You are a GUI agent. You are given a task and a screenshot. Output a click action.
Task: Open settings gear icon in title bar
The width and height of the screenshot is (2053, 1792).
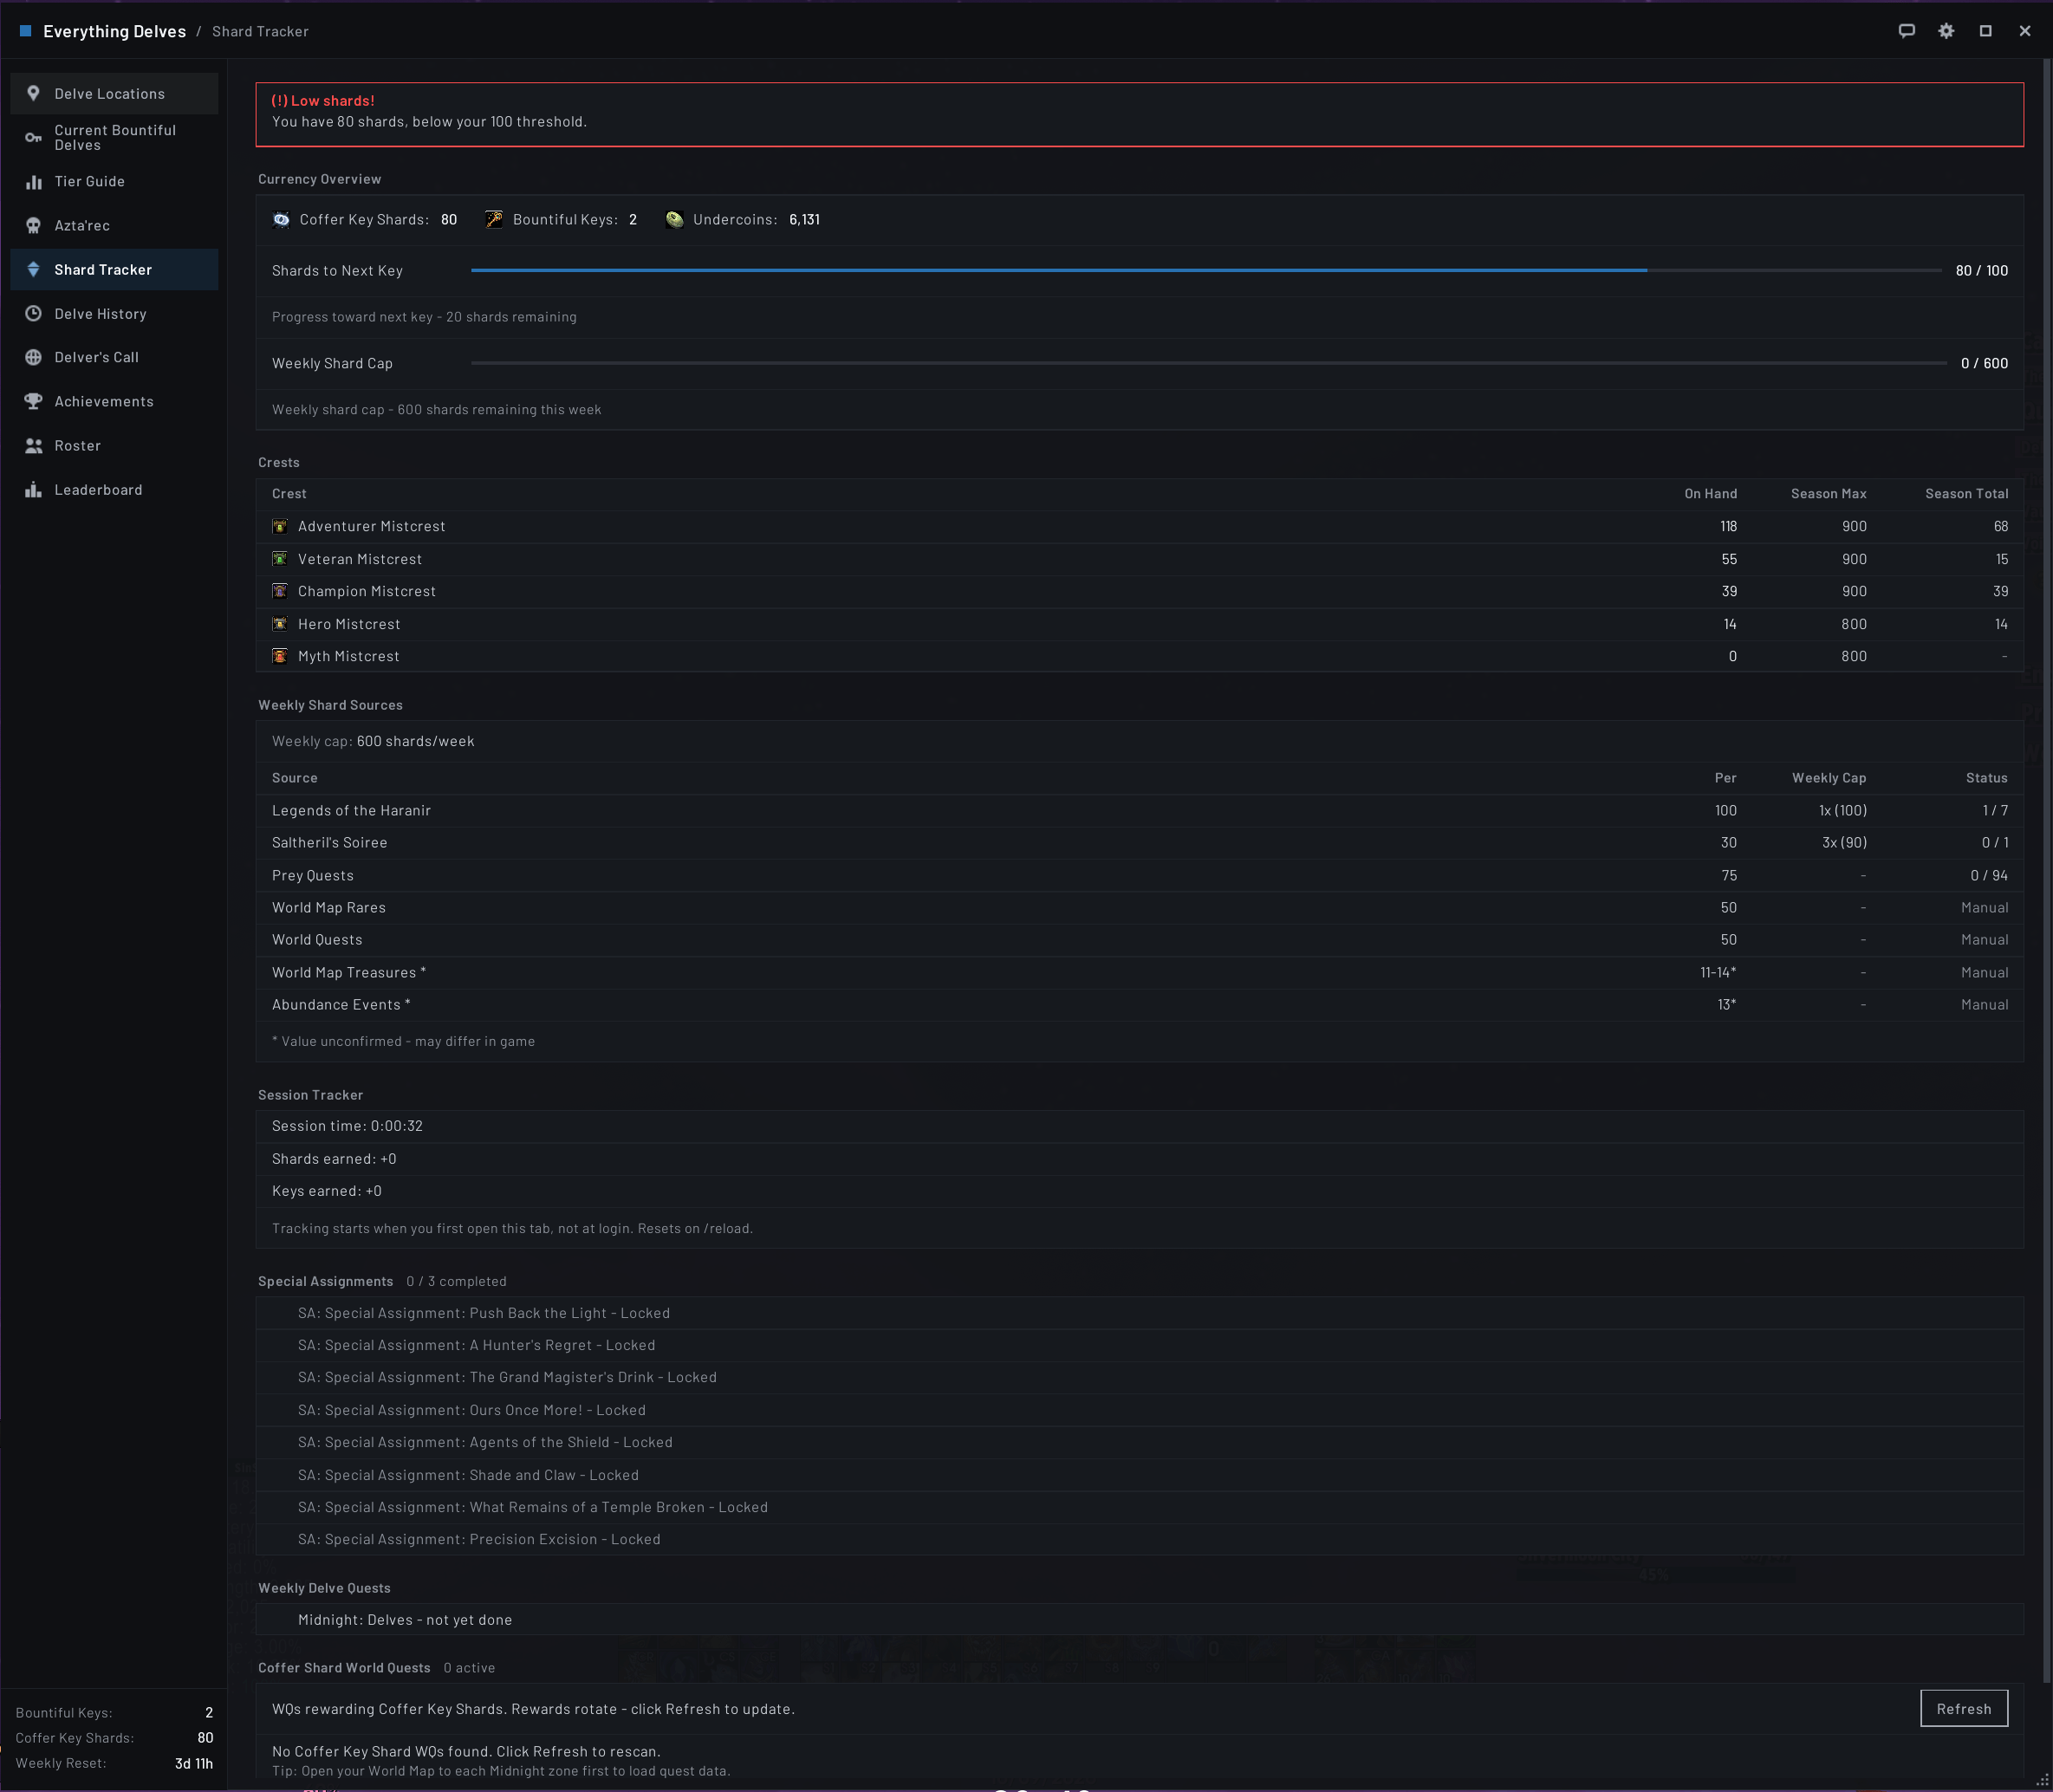coord(1946,31)
